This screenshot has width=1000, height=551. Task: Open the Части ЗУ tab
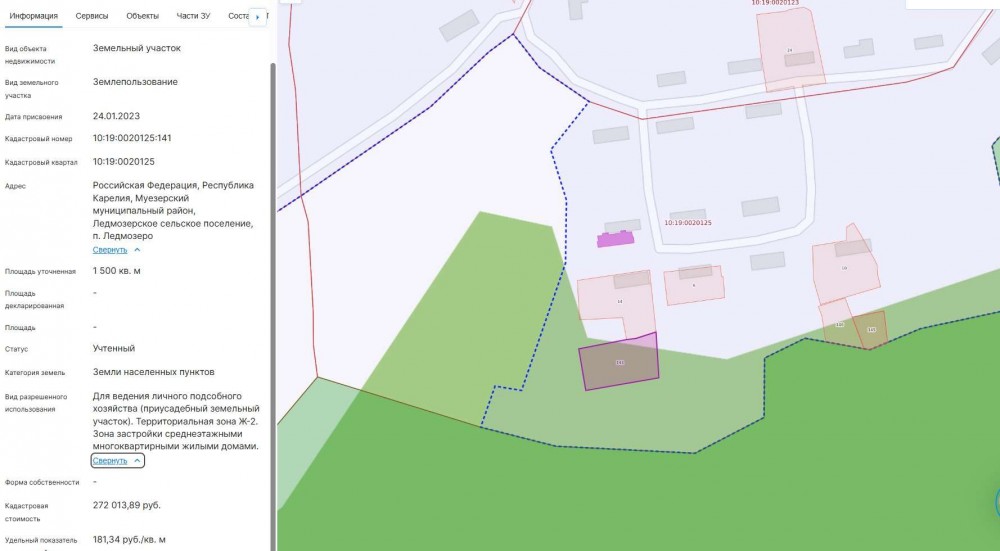click(x=194, y=16)
